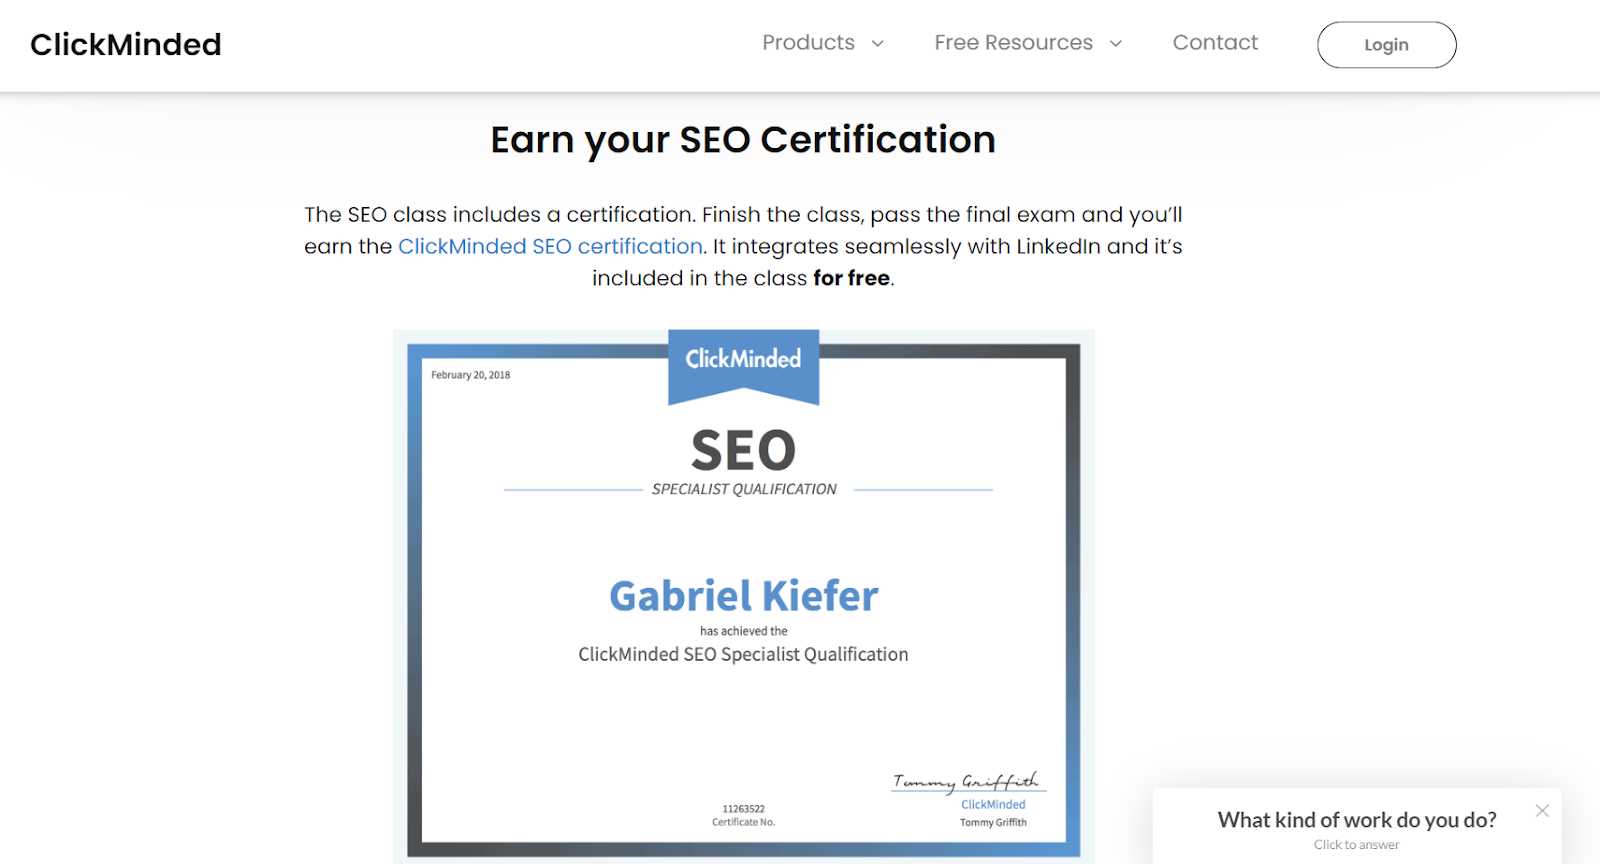Select 'What kind of work do you do?' text

[x=1357, y=820]
